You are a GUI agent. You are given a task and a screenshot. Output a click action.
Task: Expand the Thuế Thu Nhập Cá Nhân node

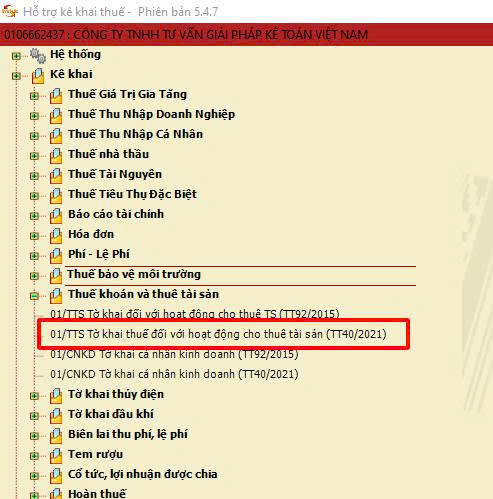34,136
